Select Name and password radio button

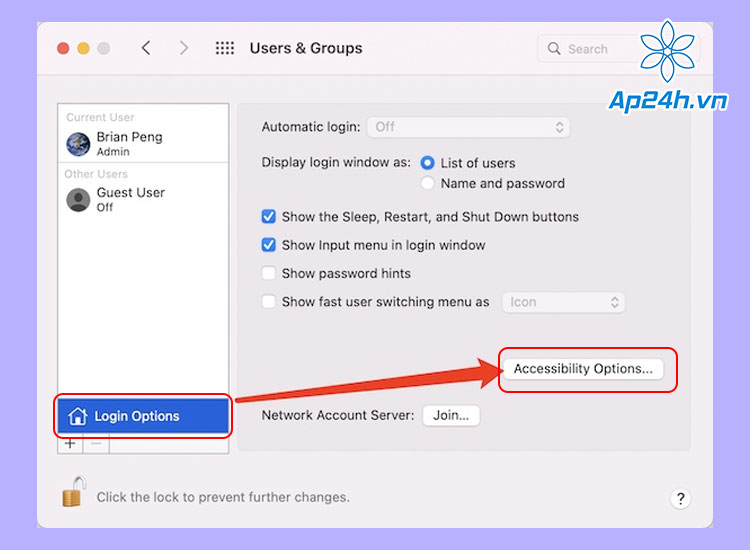427,183
